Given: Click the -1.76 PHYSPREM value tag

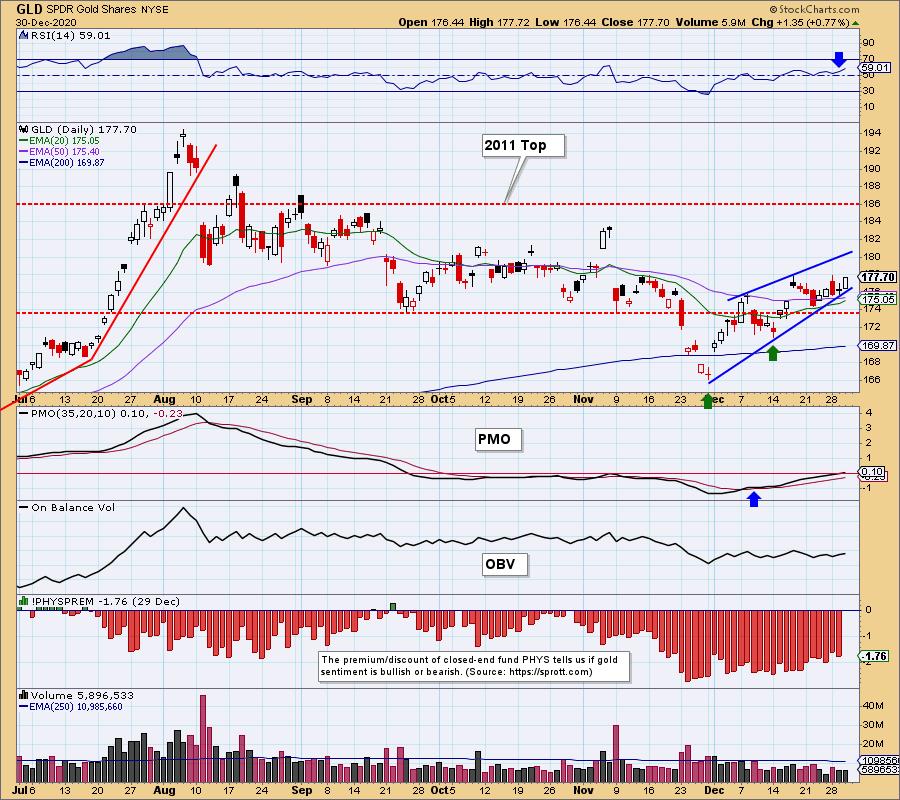Looking at the screenshot, I should pos(874,656).
